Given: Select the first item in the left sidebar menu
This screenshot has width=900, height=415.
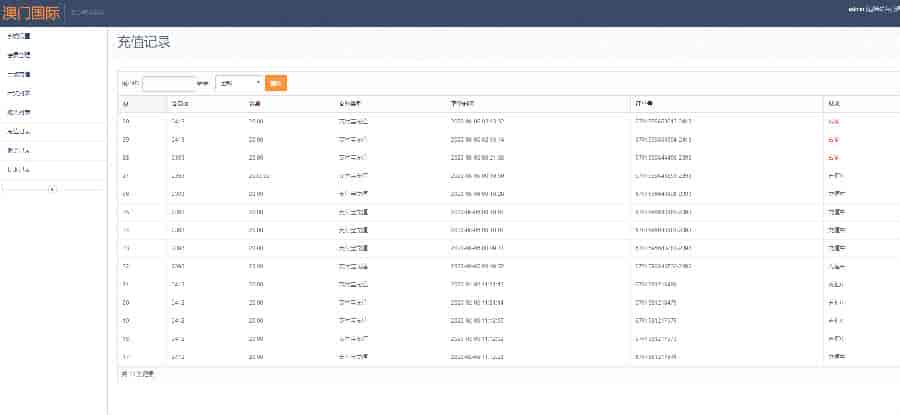Looking at the screenshot, I should [18, 36].
